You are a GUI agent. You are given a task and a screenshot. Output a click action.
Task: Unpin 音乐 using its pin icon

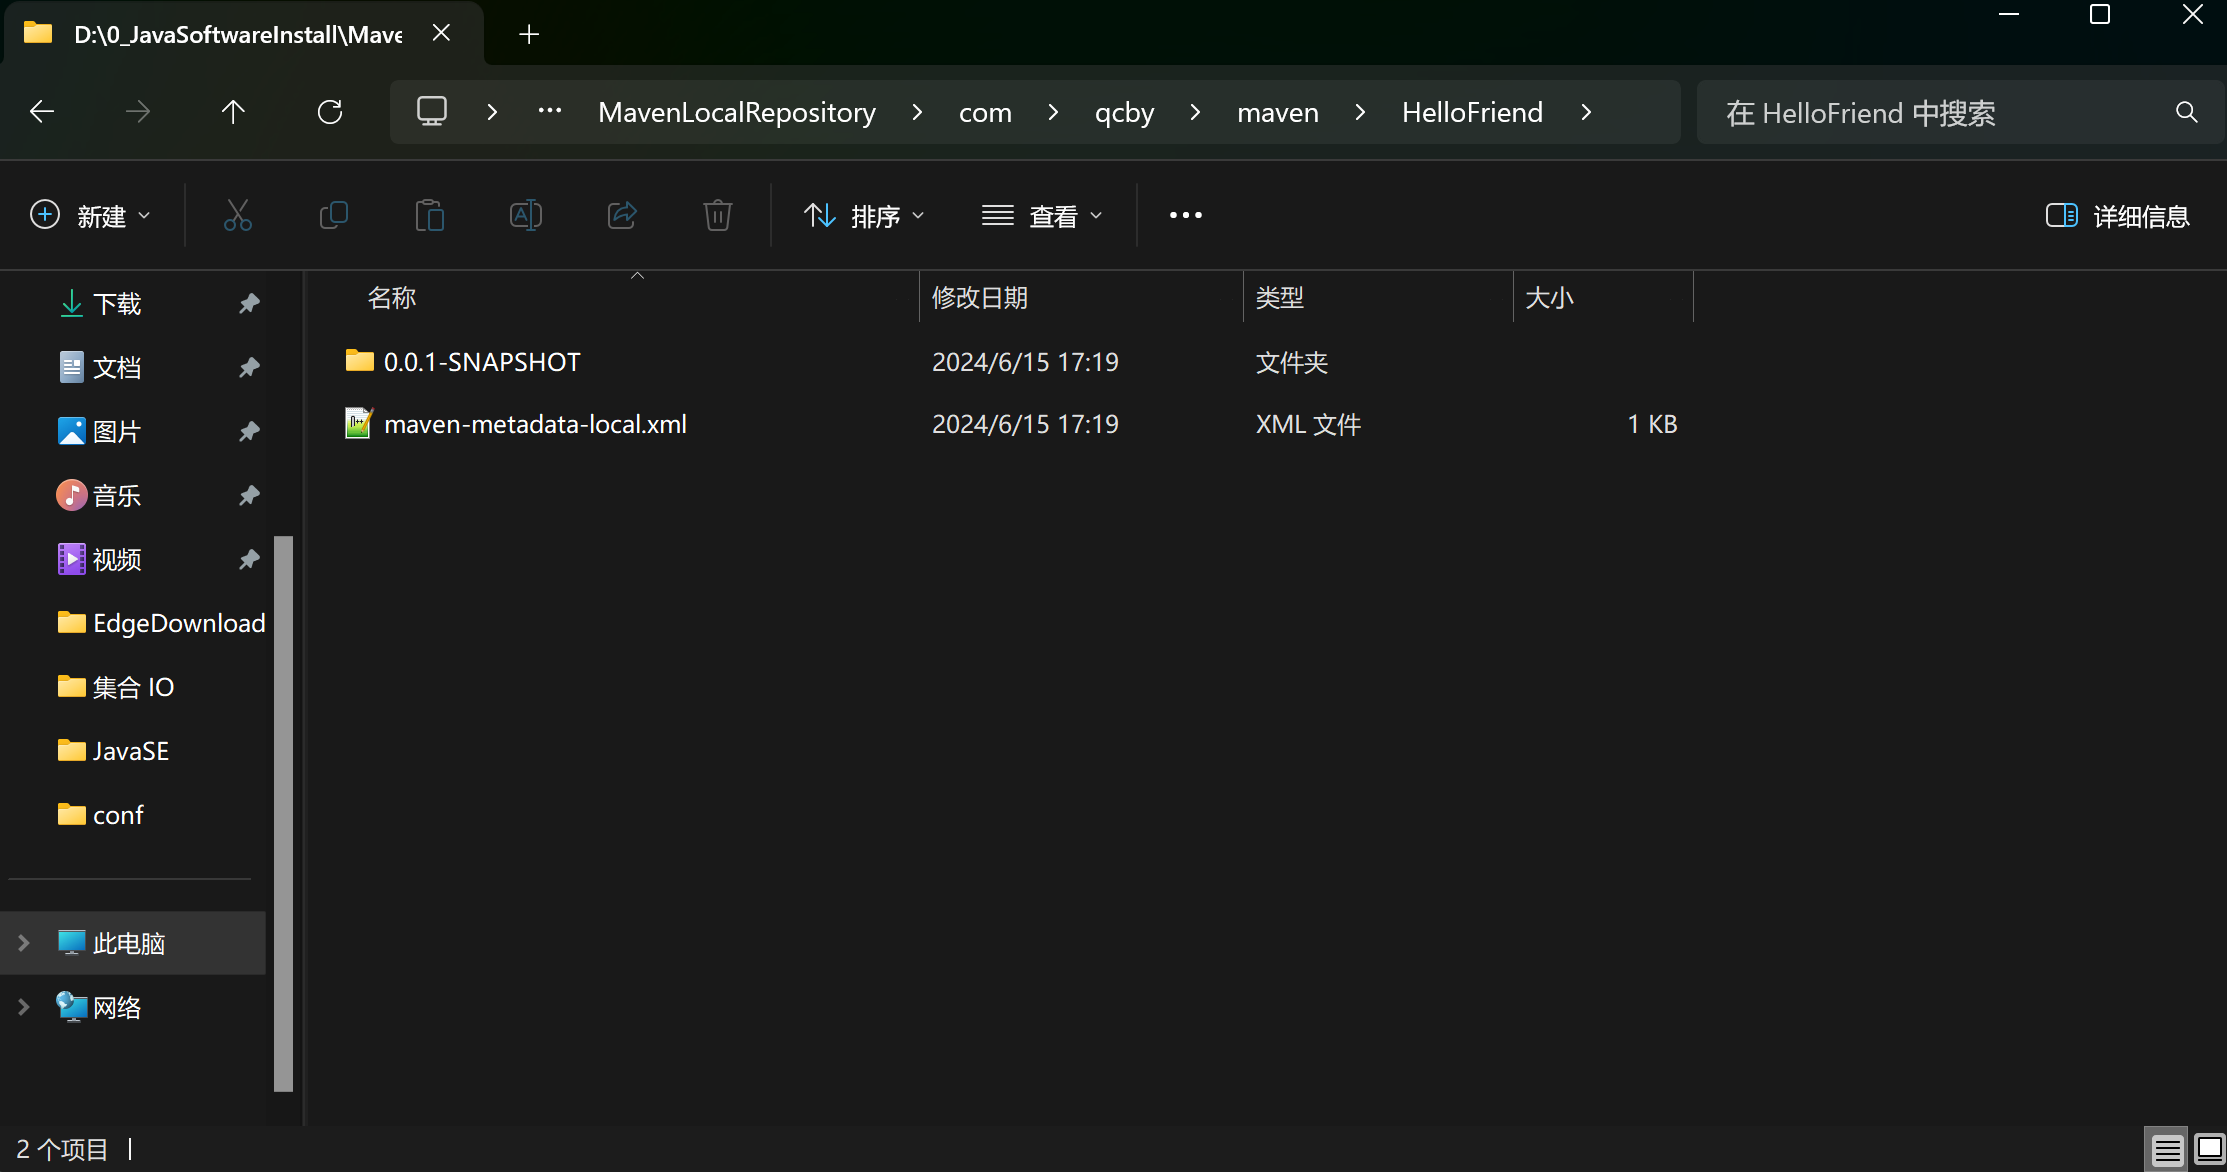249,495
